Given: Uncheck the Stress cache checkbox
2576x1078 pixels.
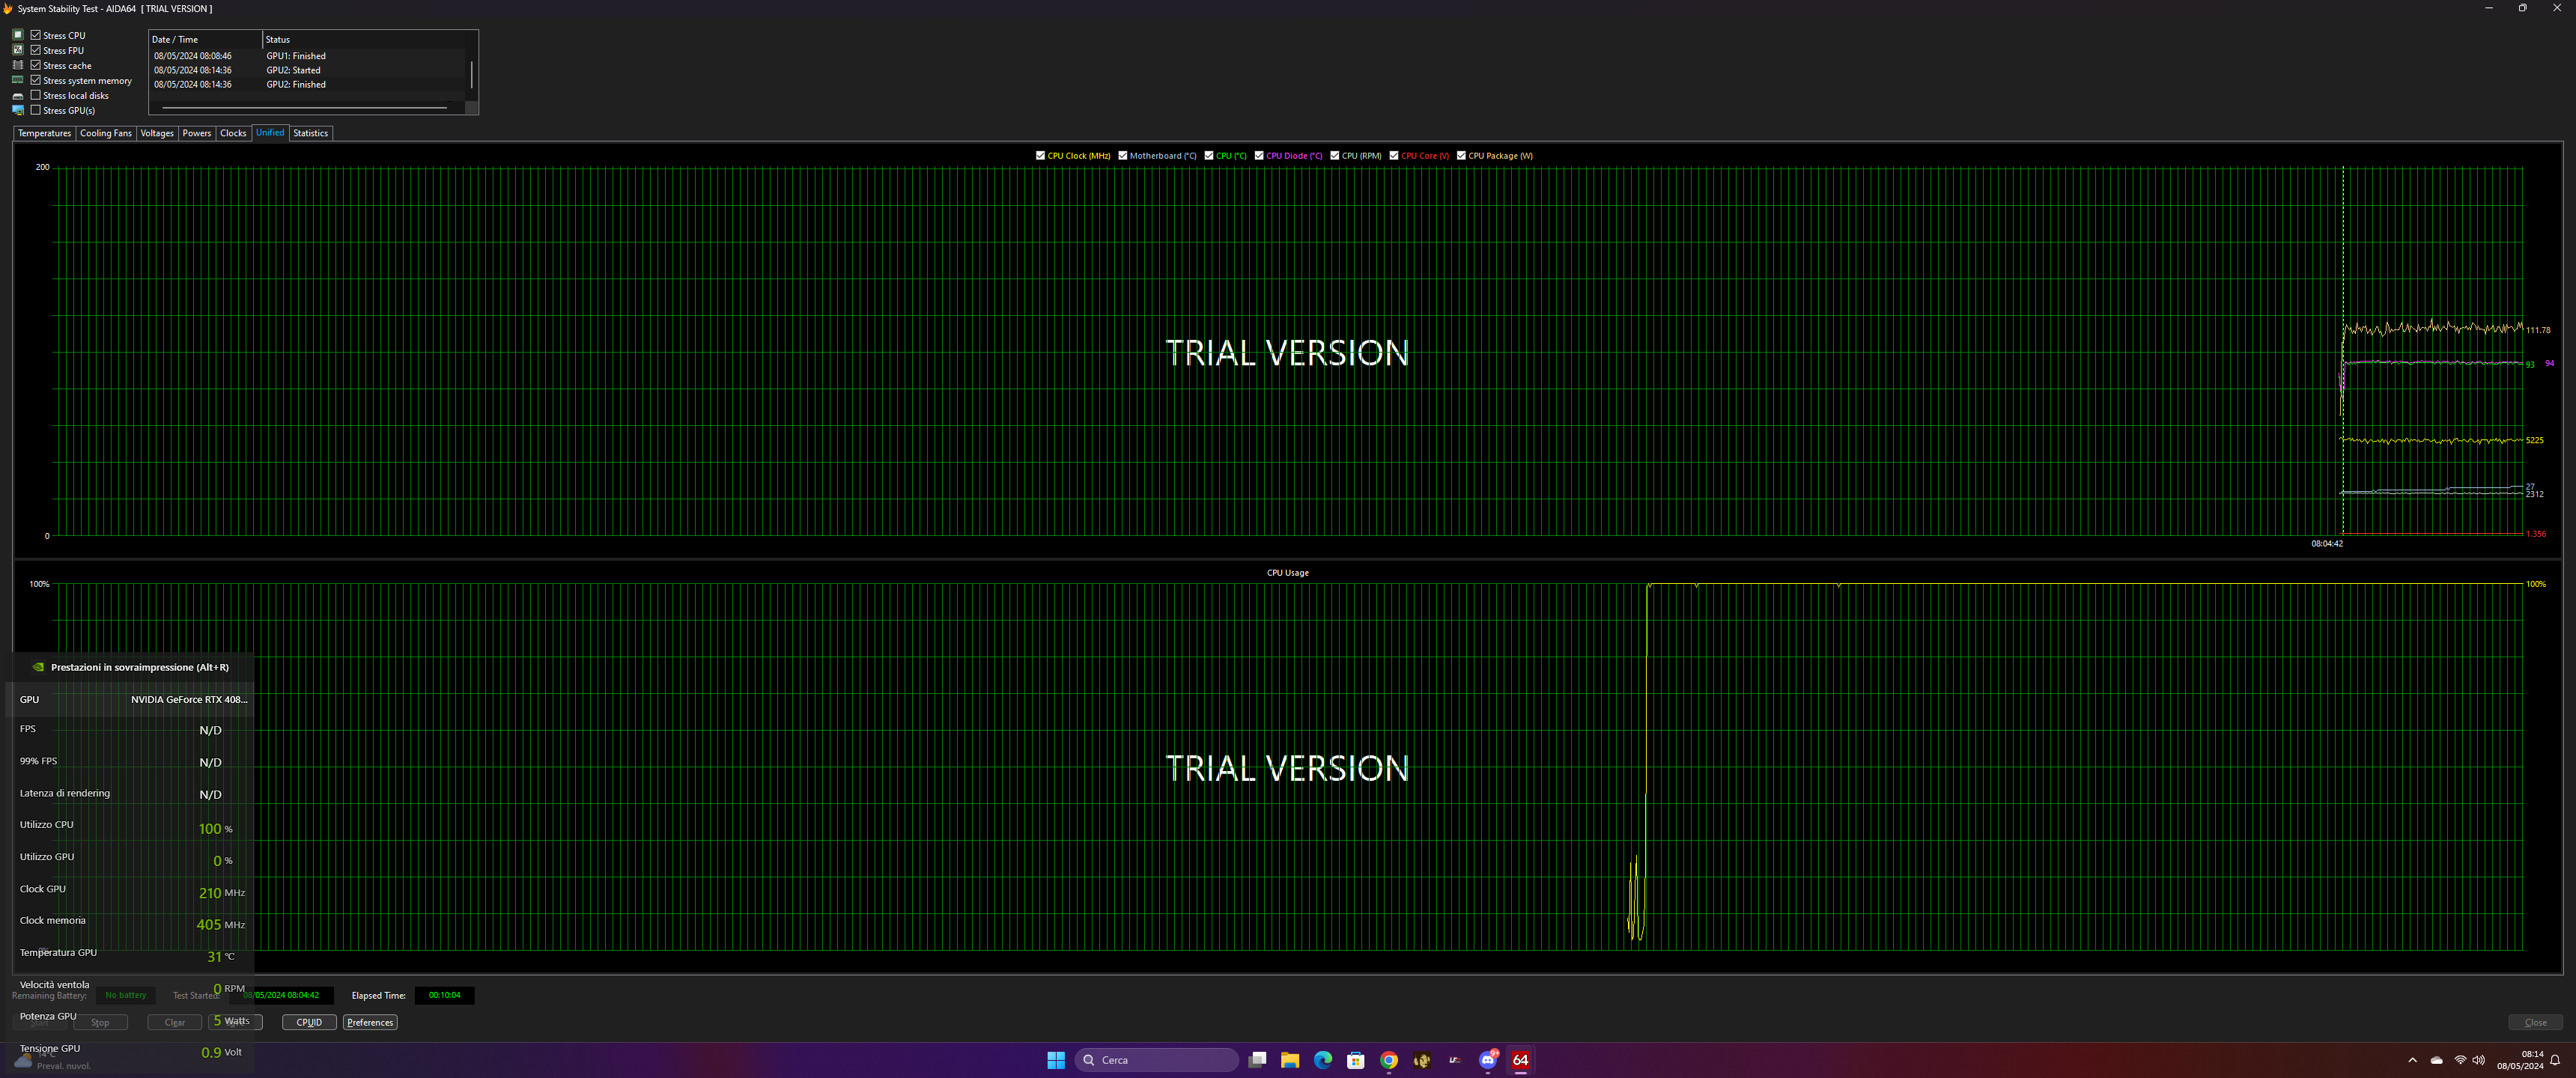Looking at the screenshot, I should (x=36, y=65).
